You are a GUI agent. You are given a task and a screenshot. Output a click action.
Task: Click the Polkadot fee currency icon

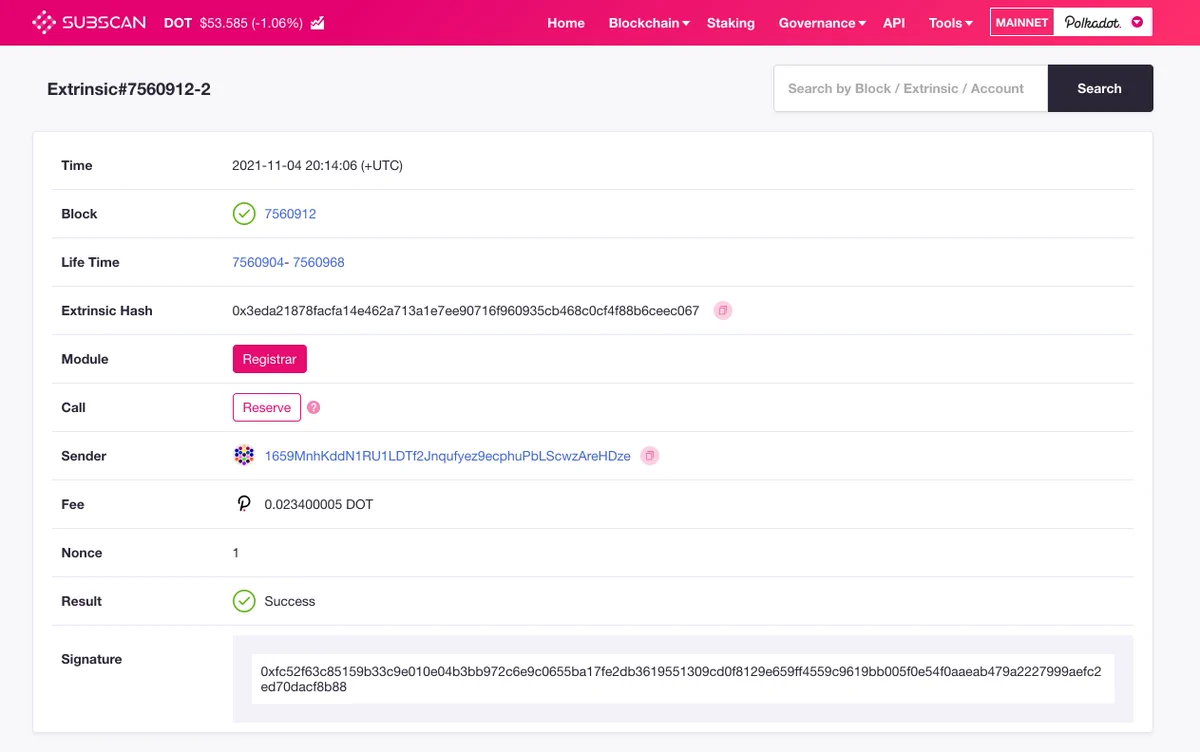(244, 504)
